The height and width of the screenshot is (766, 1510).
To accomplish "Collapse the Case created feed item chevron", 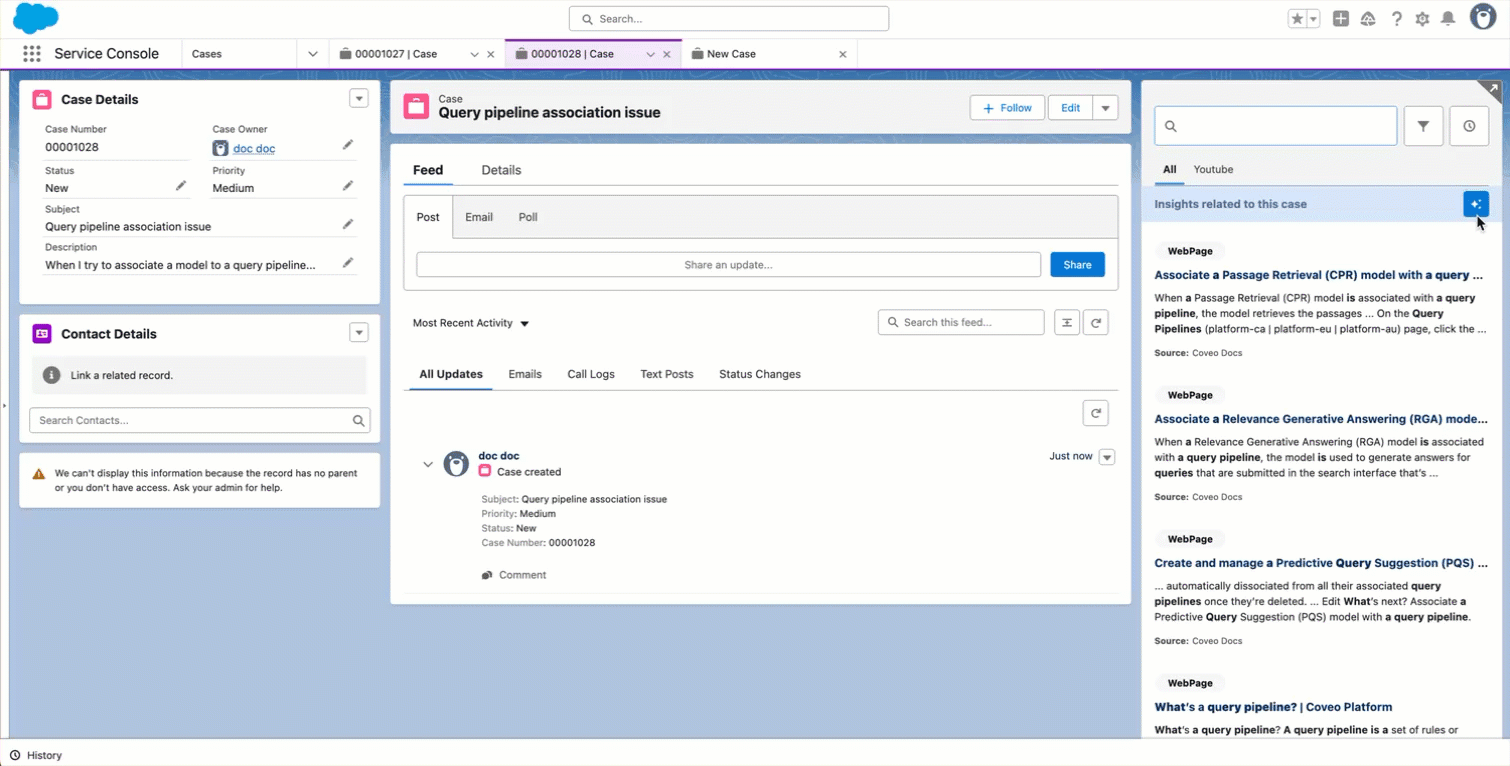I will tap(428, 464).
